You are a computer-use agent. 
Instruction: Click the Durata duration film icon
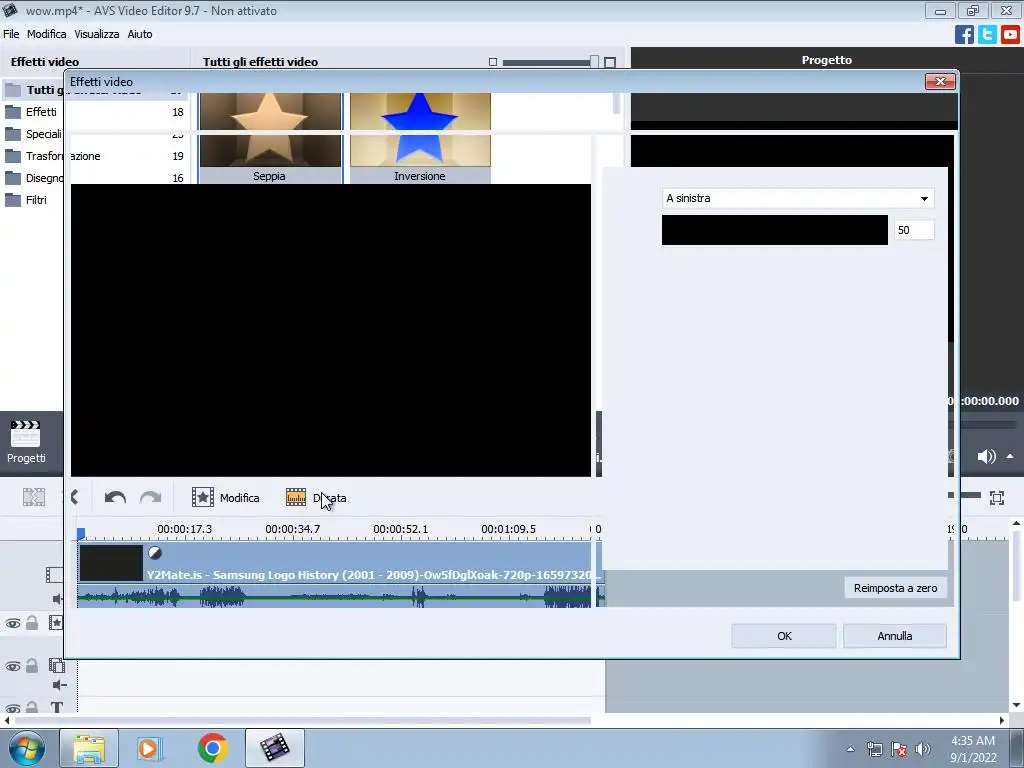tap(296, 498)
